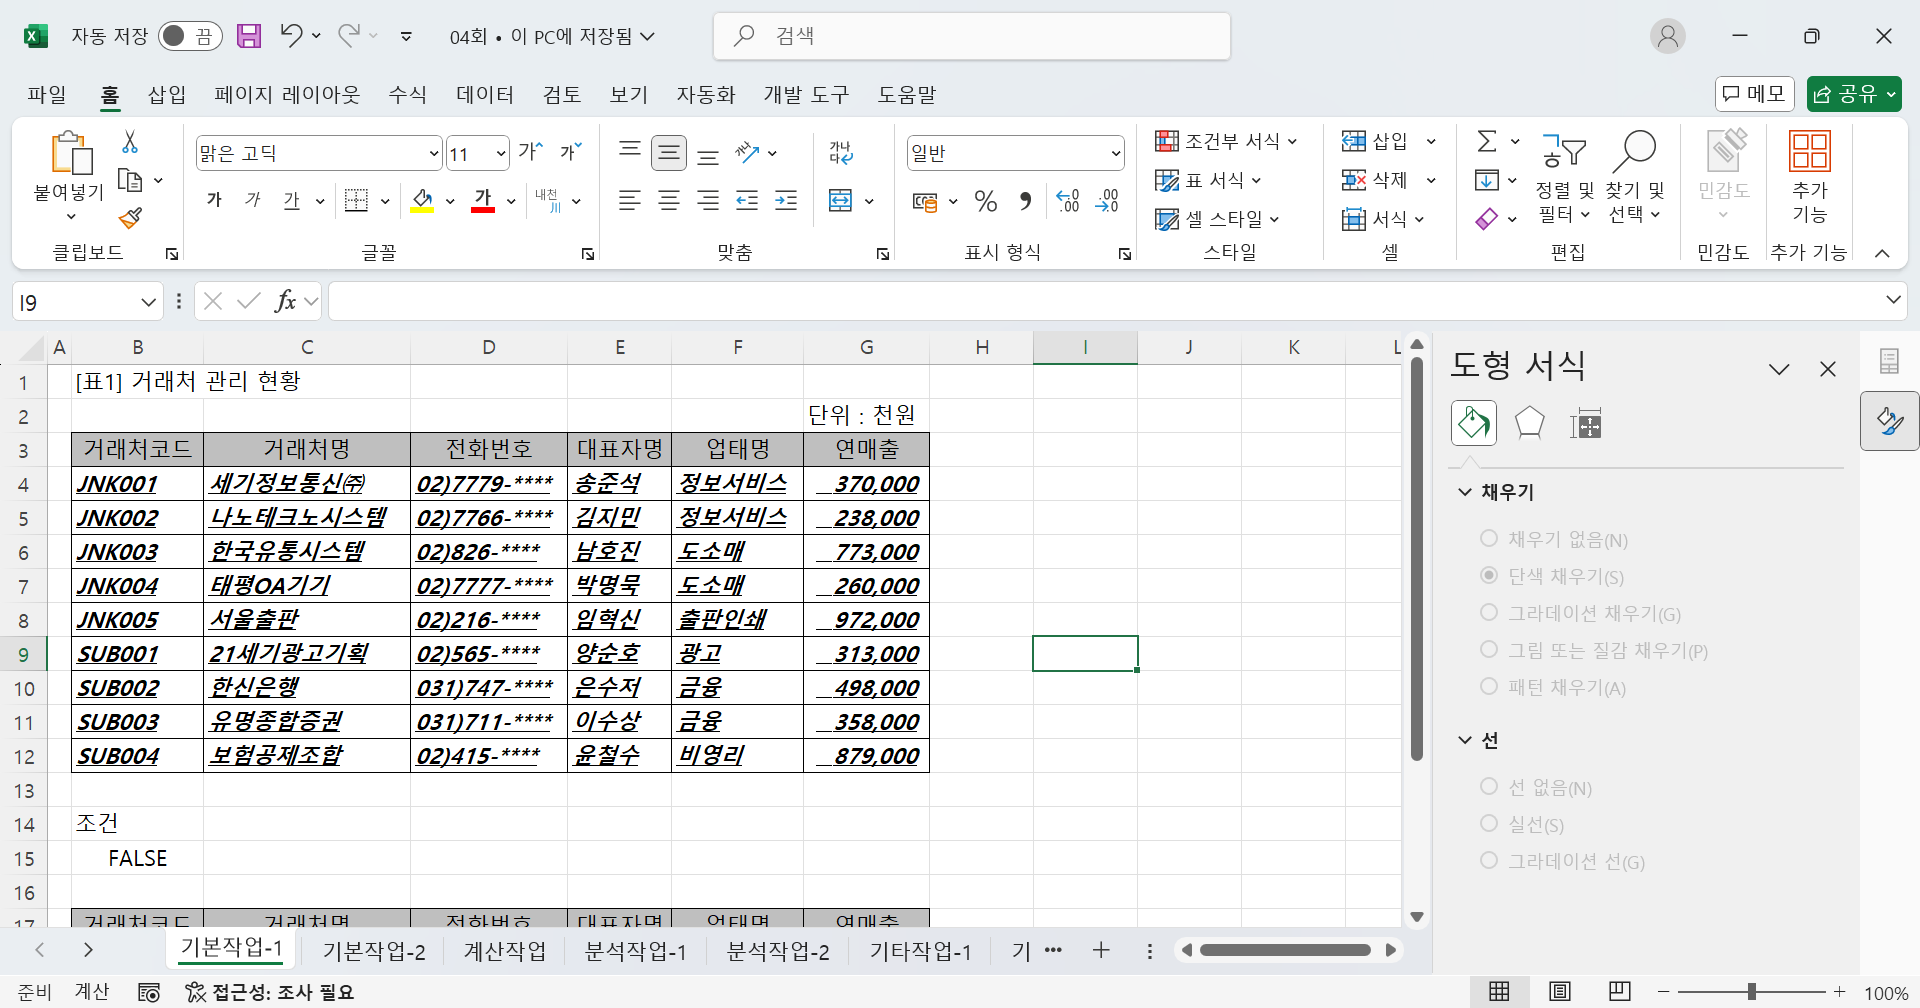
Task: Toggle the AutoSave switch
Action: click(x=188, y=36)
